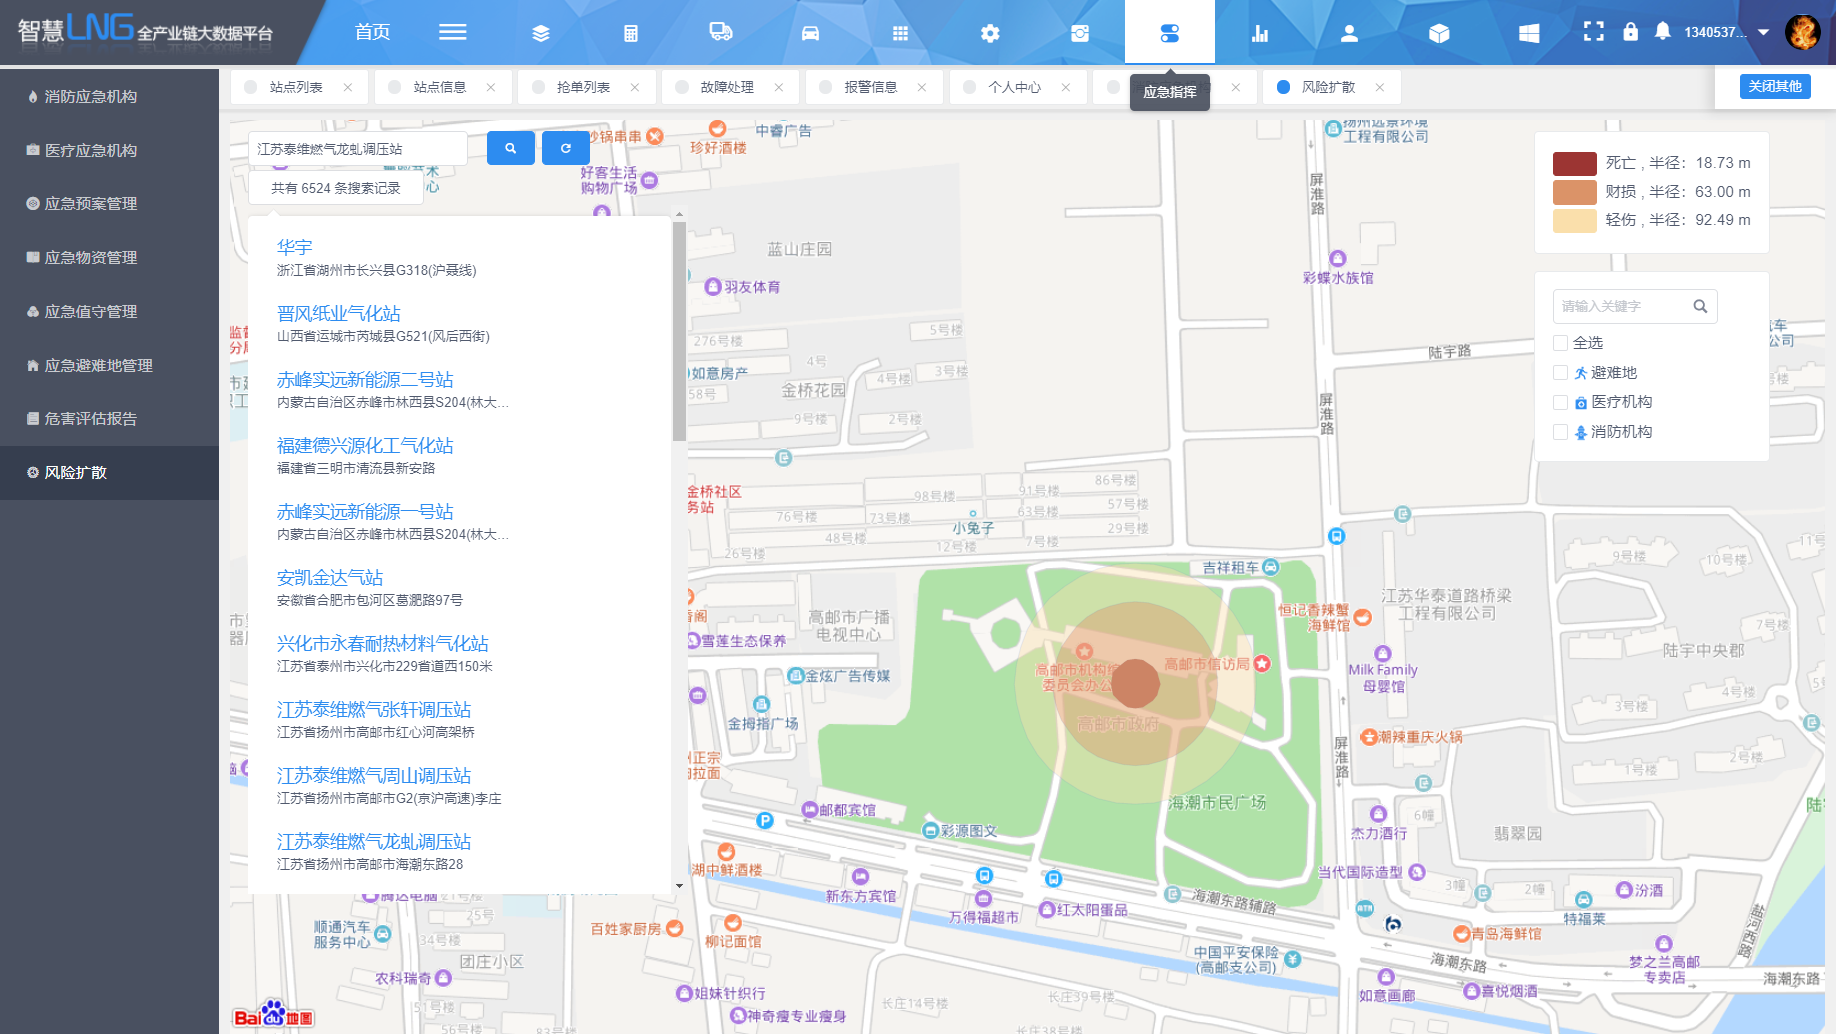
Task: Click the blue refresh reset button
Action: click(x=566, y=148)
